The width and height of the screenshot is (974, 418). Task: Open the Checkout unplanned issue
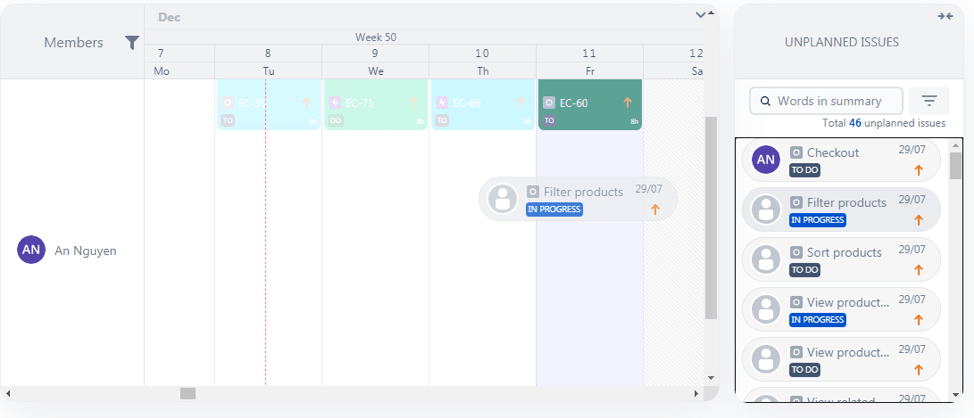[x=841, y=160]
